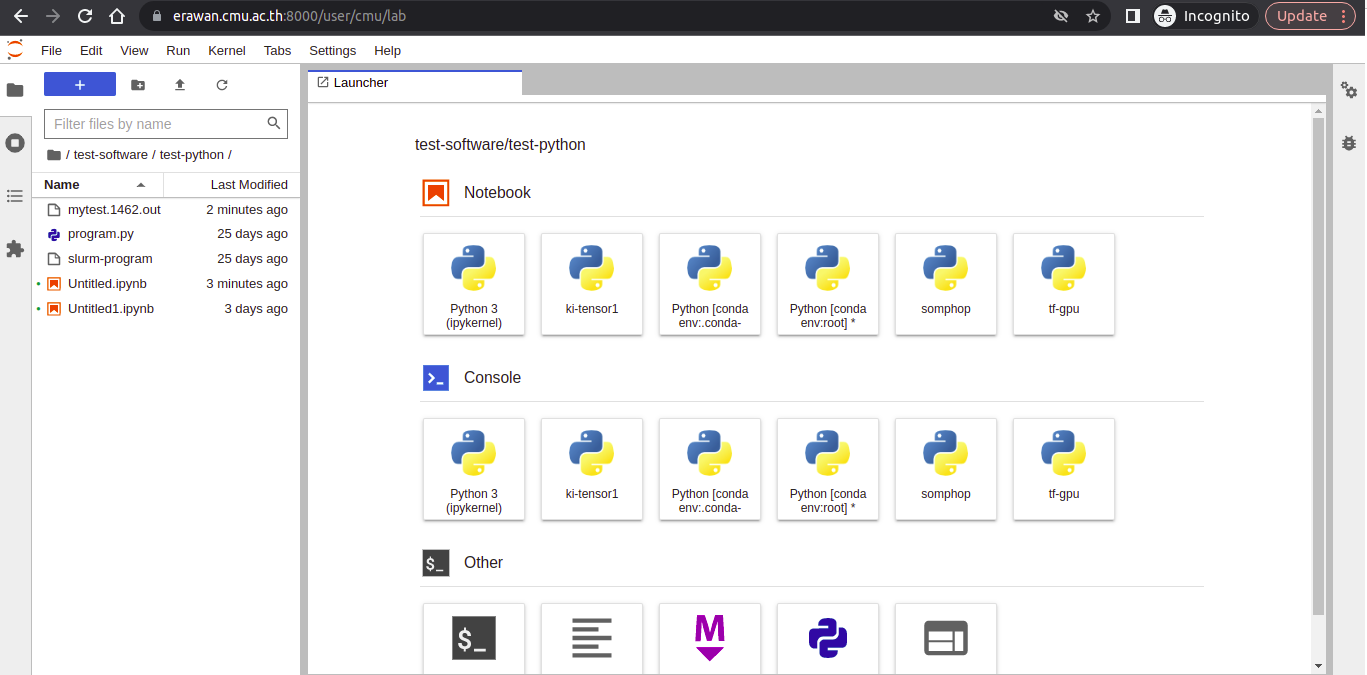Click the browser address bar URL
This screenshot has height=675, width=1367.
[x=289, y=16]
